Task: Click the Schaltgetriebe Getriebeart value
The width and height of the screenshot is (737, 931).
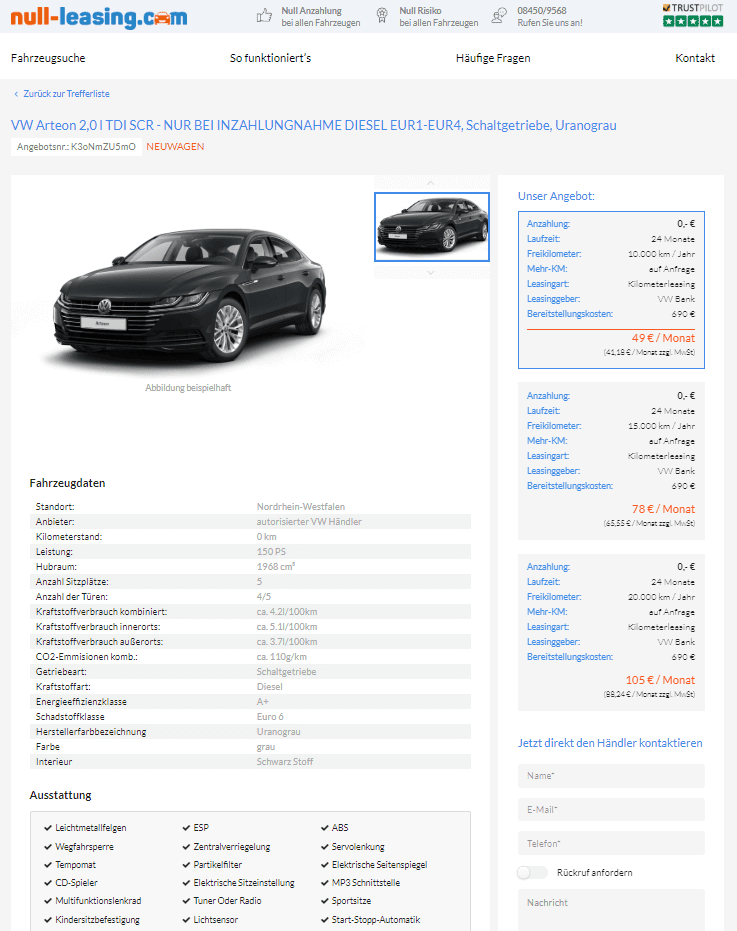Action: pos(286,672)
